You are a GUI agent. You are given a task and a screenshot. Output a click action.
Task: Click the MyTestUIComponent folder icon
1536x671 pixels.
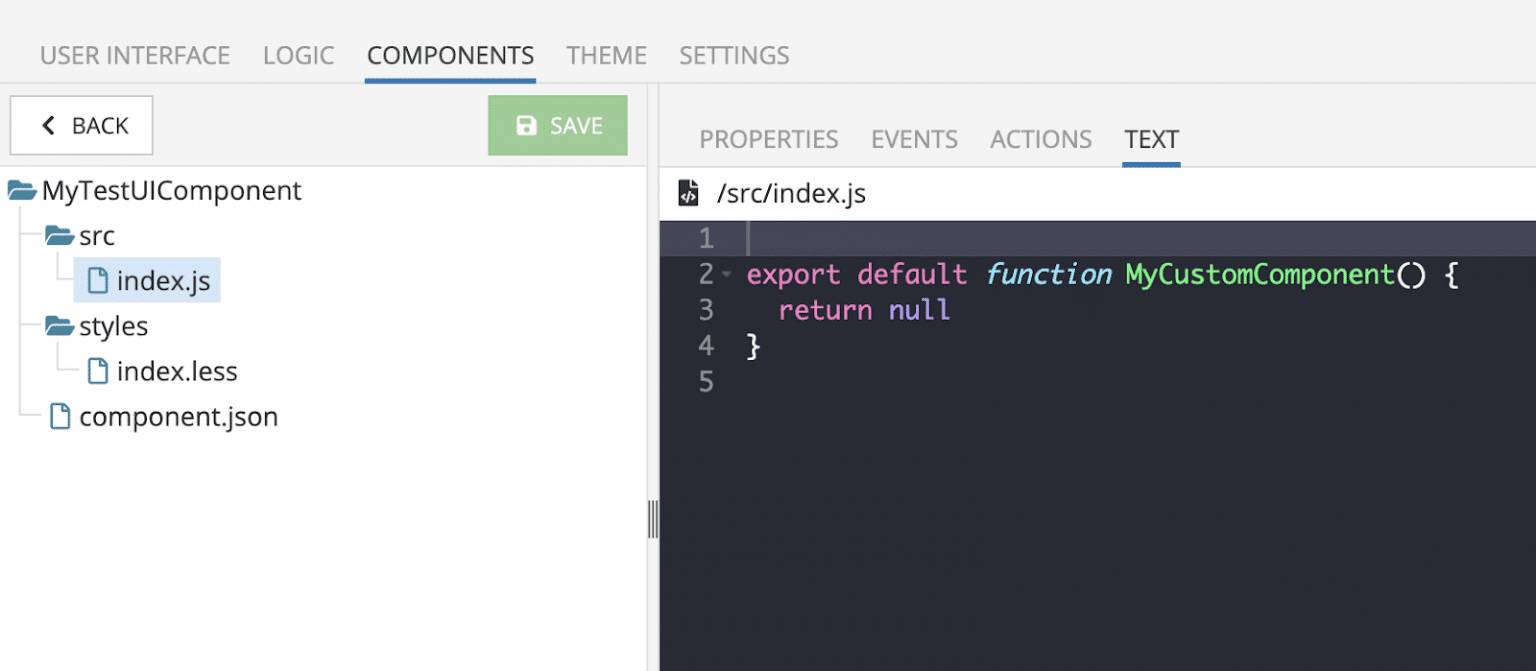(x=21, y=190)
